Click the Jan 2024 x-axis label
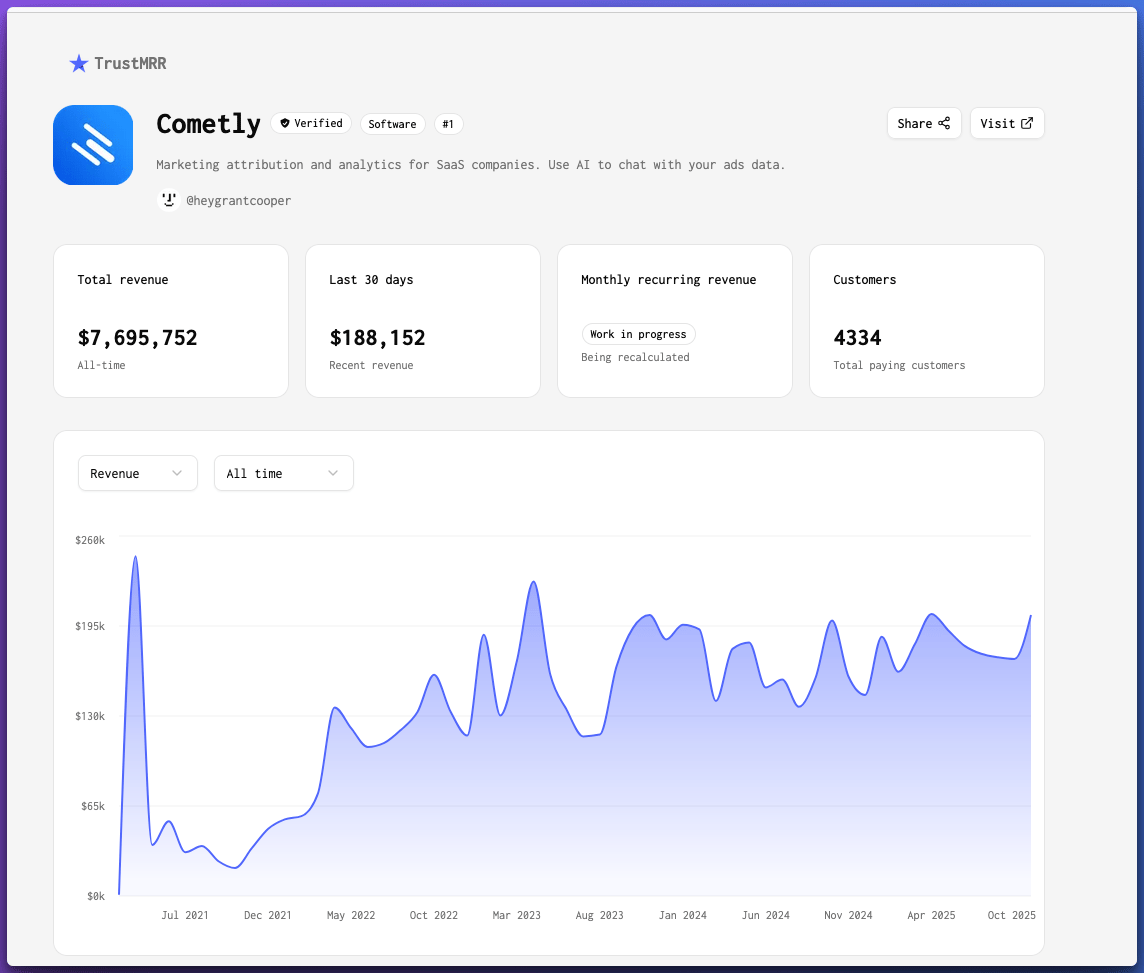Viewport: 1144px width, 973px height. tap(683, 915)
